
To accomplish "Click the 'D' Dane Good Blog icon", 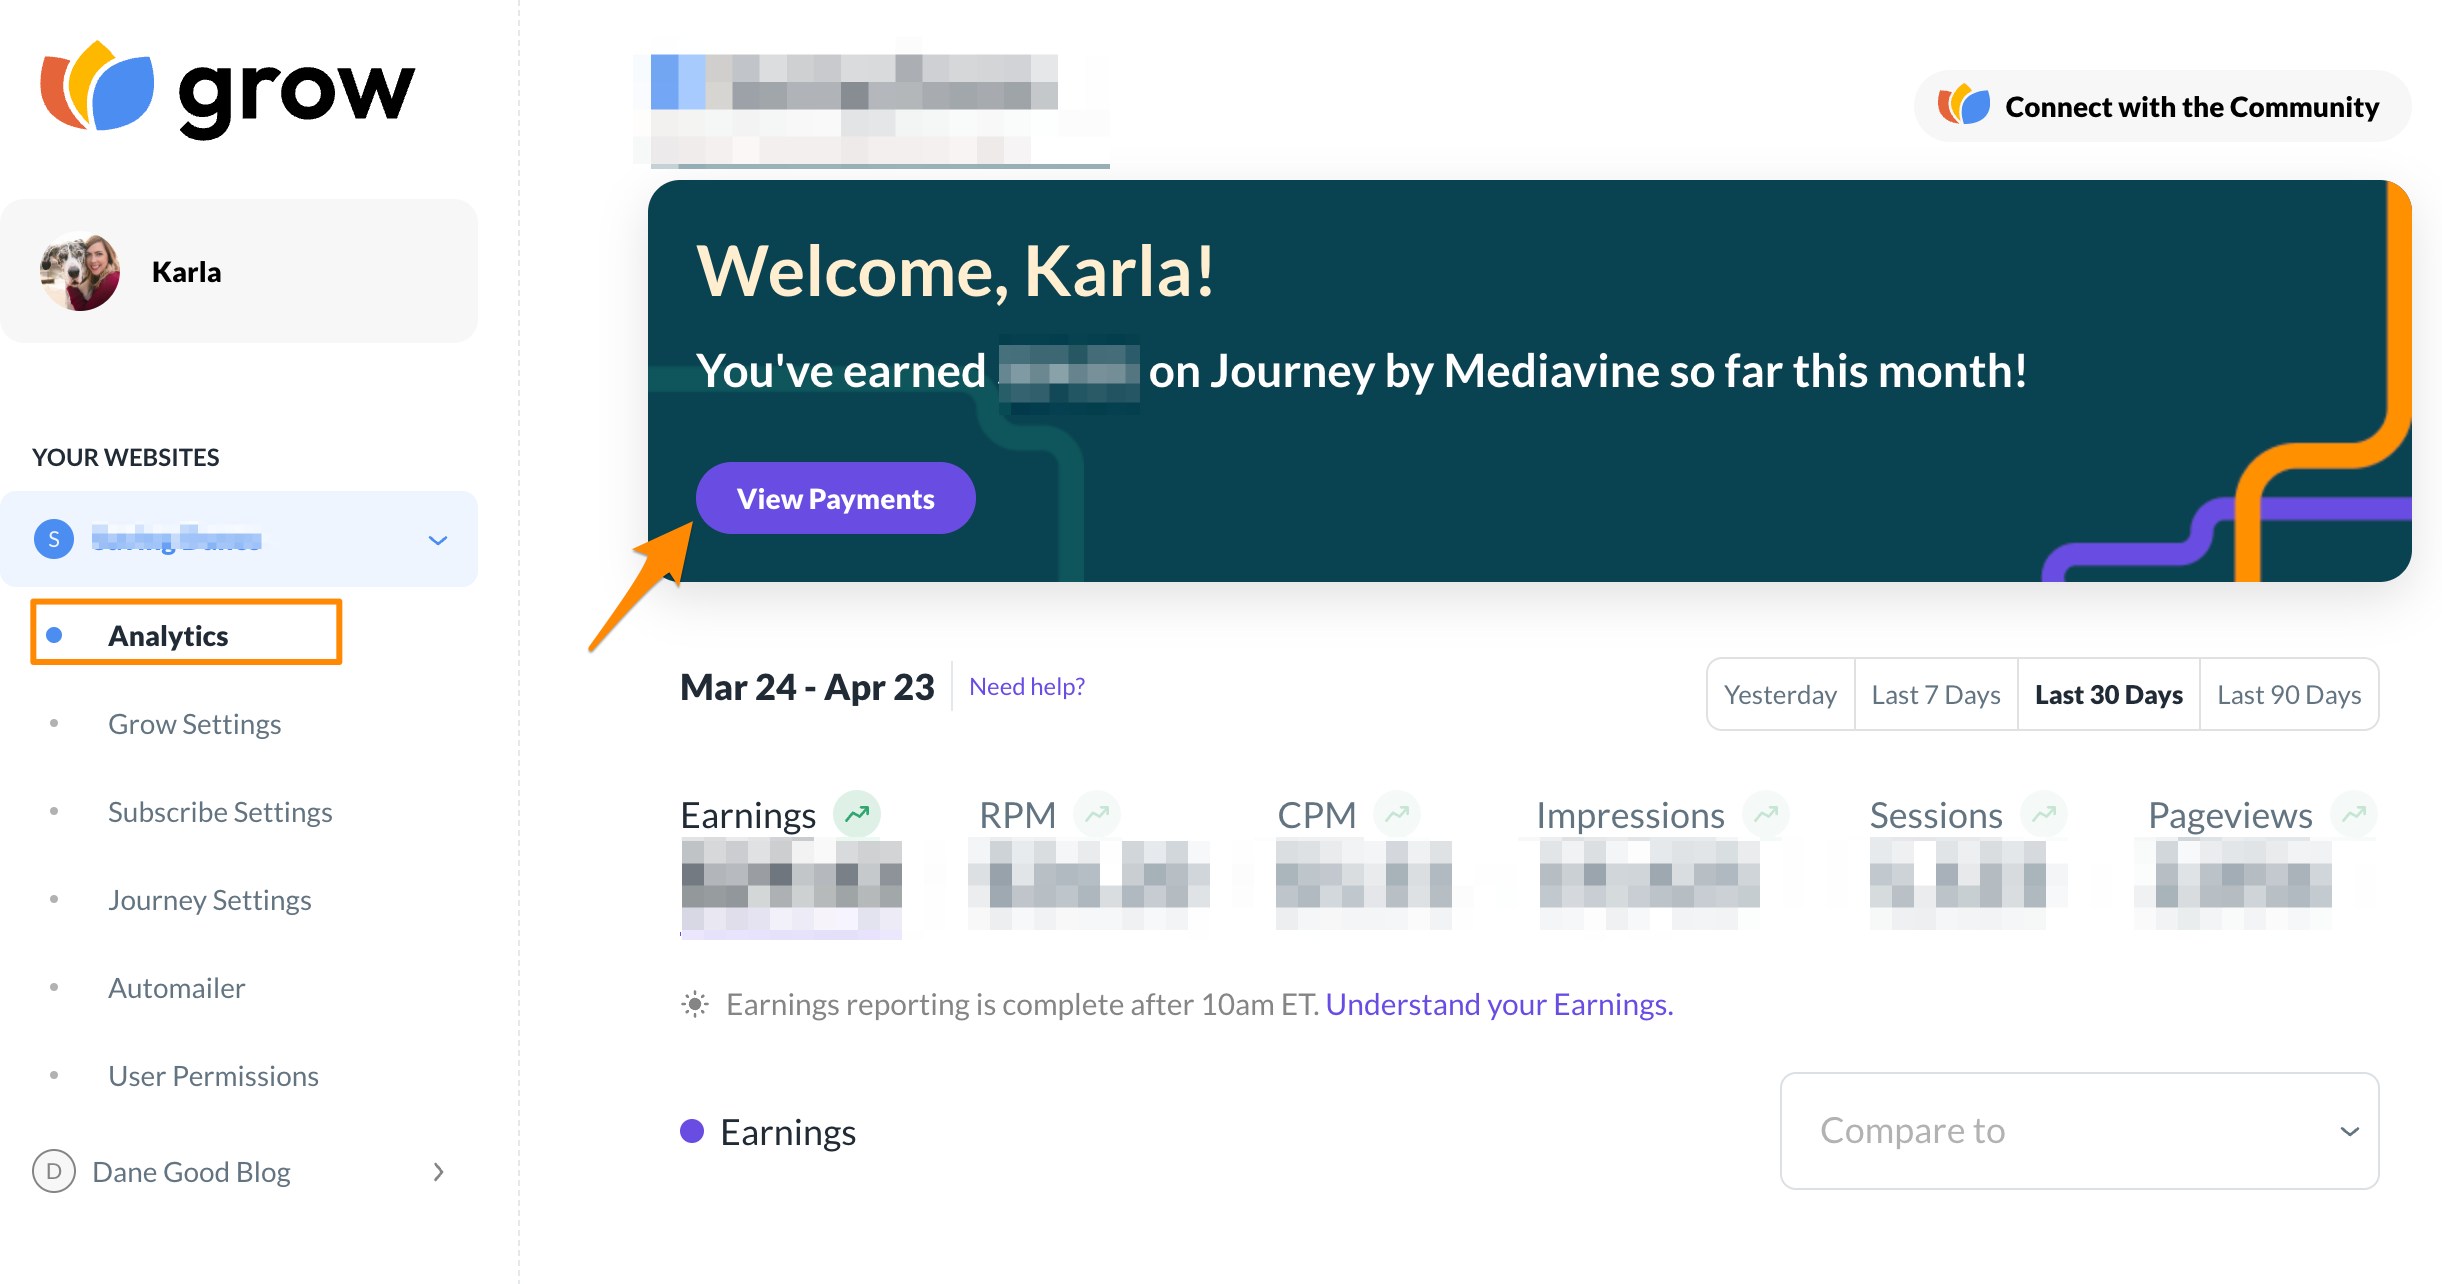I will tap(54, 1171).
